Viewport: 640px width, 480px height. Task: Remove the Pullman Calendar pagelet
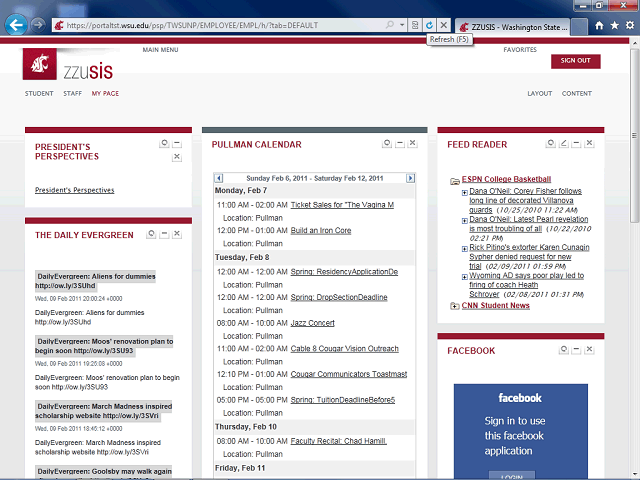(x=413, y=143)
